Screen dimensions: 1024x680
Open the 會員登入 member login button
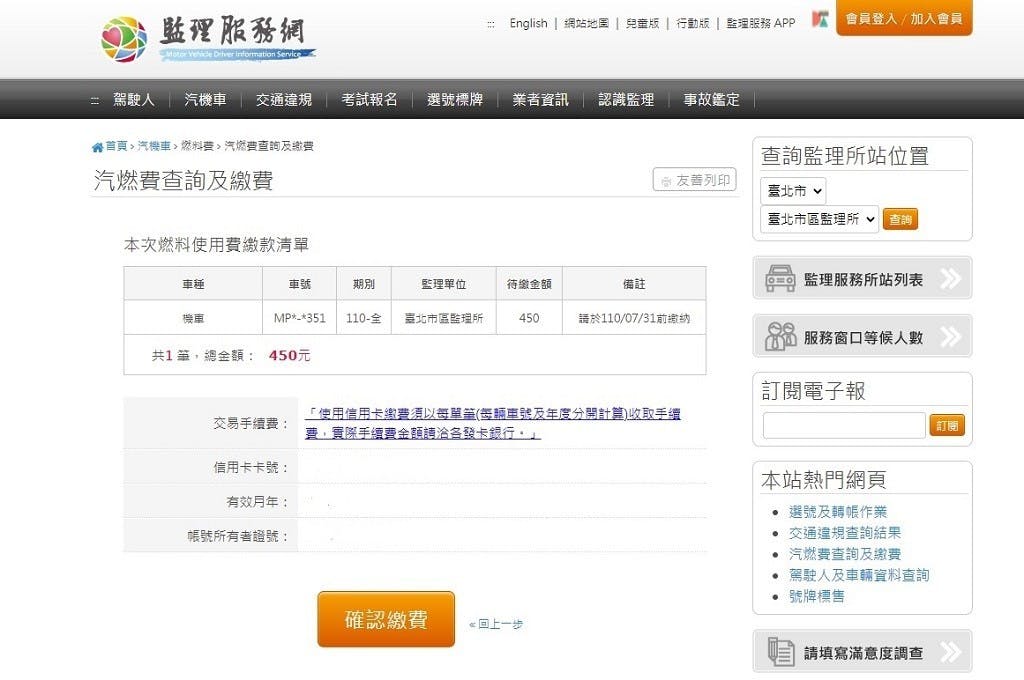coord(870,19)
